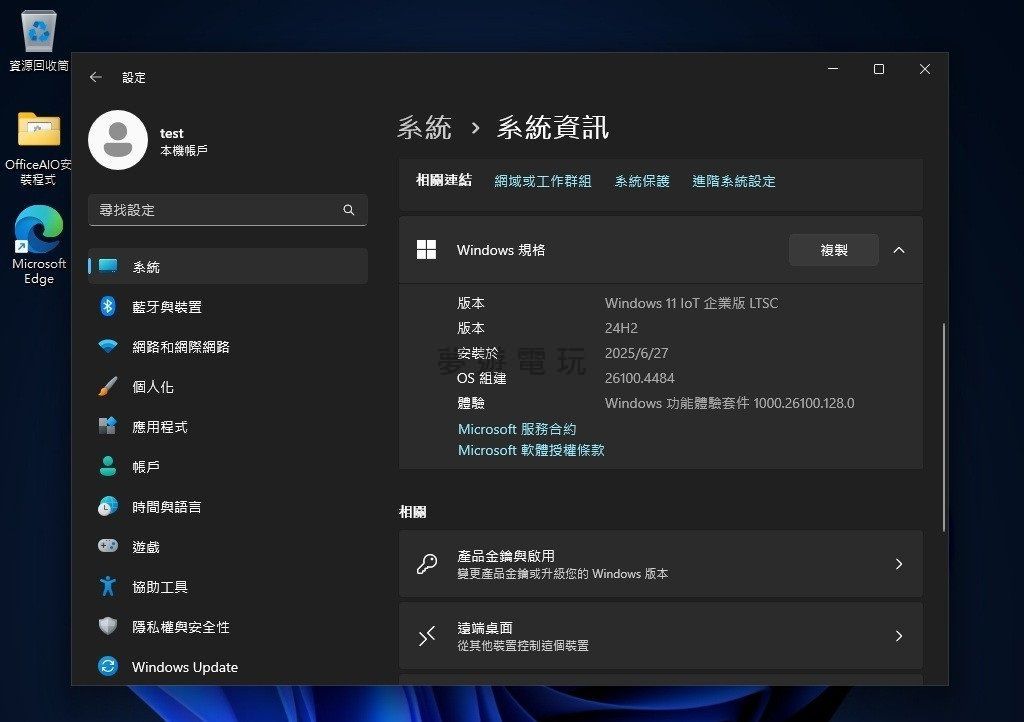This screenshot has width=1024, height=722.
Task: Open 遠端桌面 via its right chevron
Action: pyautogui.click(x=899, y=636)
